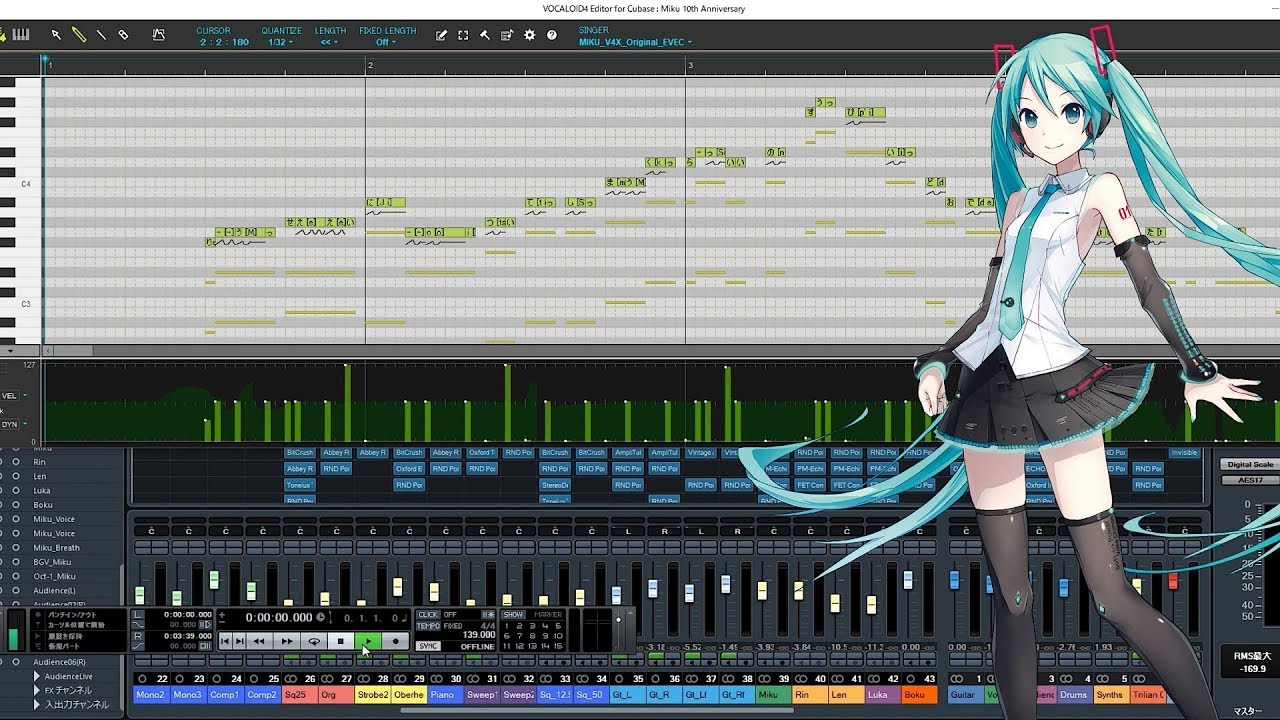This screenshot has width=1280, height=720.
Task: Click the AES17 button
Action: (1249, 480)
